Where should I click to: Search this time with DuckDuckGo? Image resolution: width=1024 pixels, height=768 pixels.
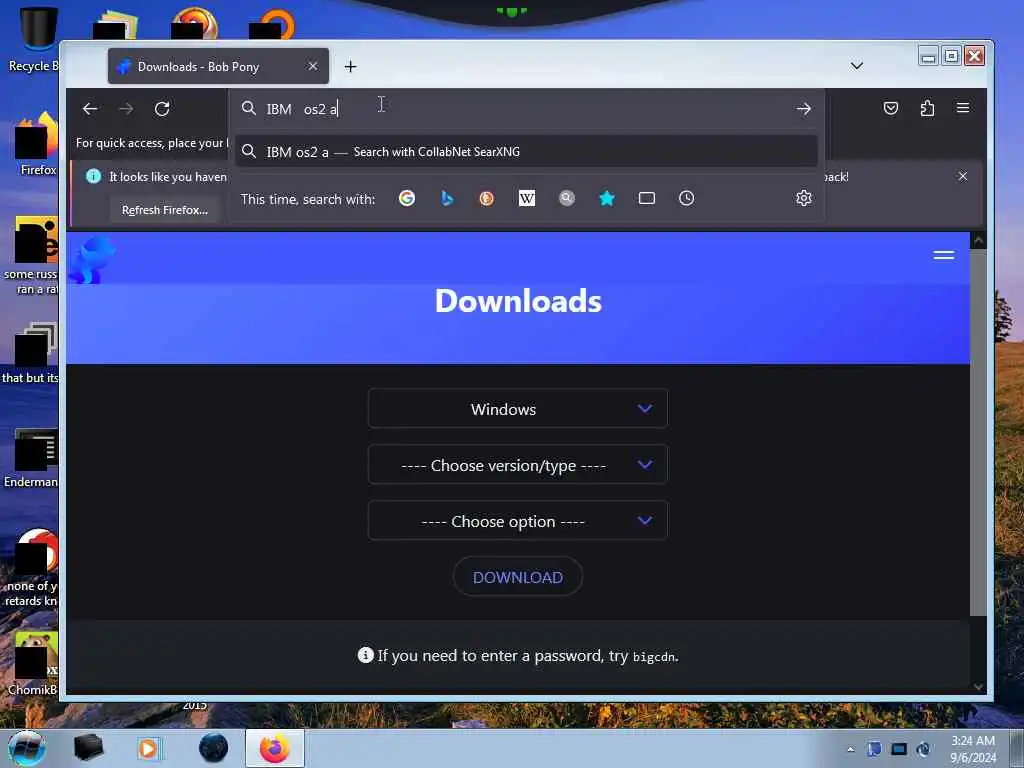pos(487,199)
